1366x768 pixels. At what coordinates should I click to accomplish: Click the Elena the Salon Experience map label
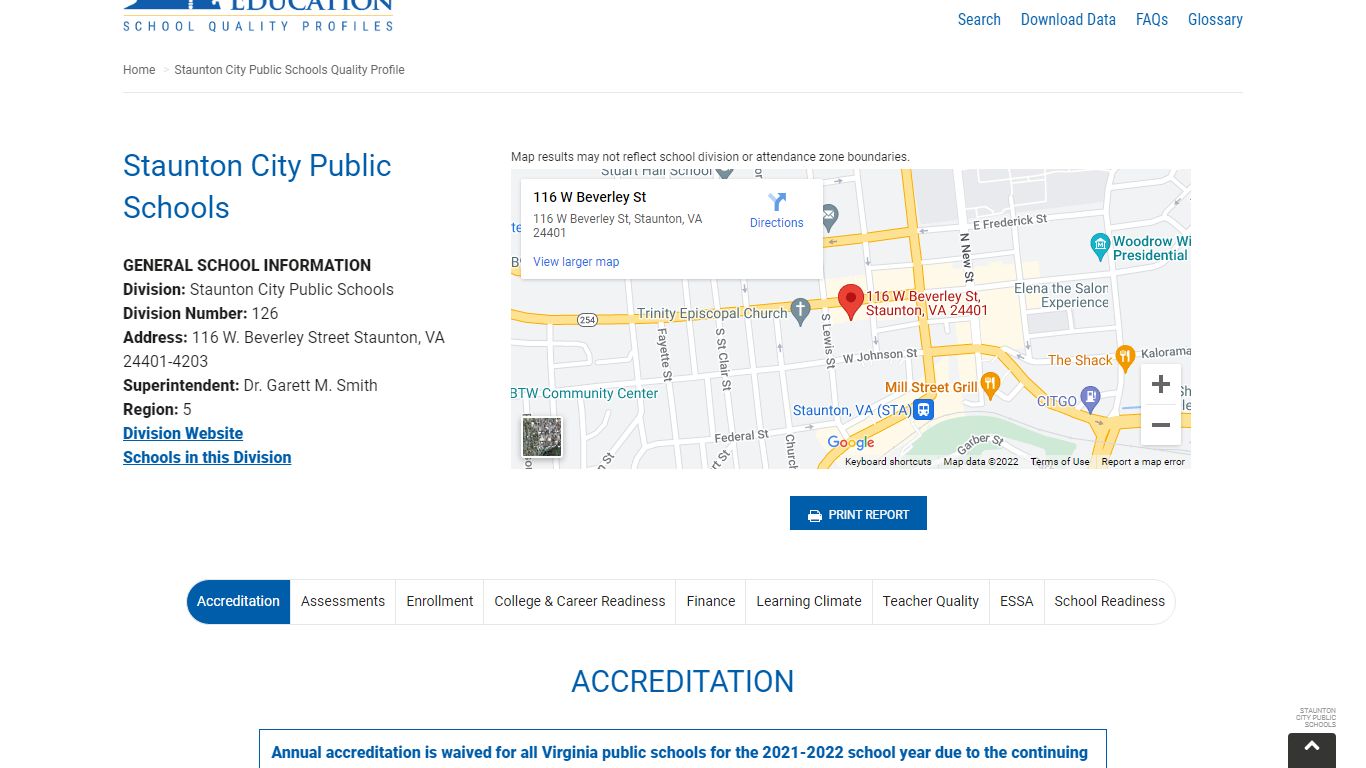(1061, 295)
